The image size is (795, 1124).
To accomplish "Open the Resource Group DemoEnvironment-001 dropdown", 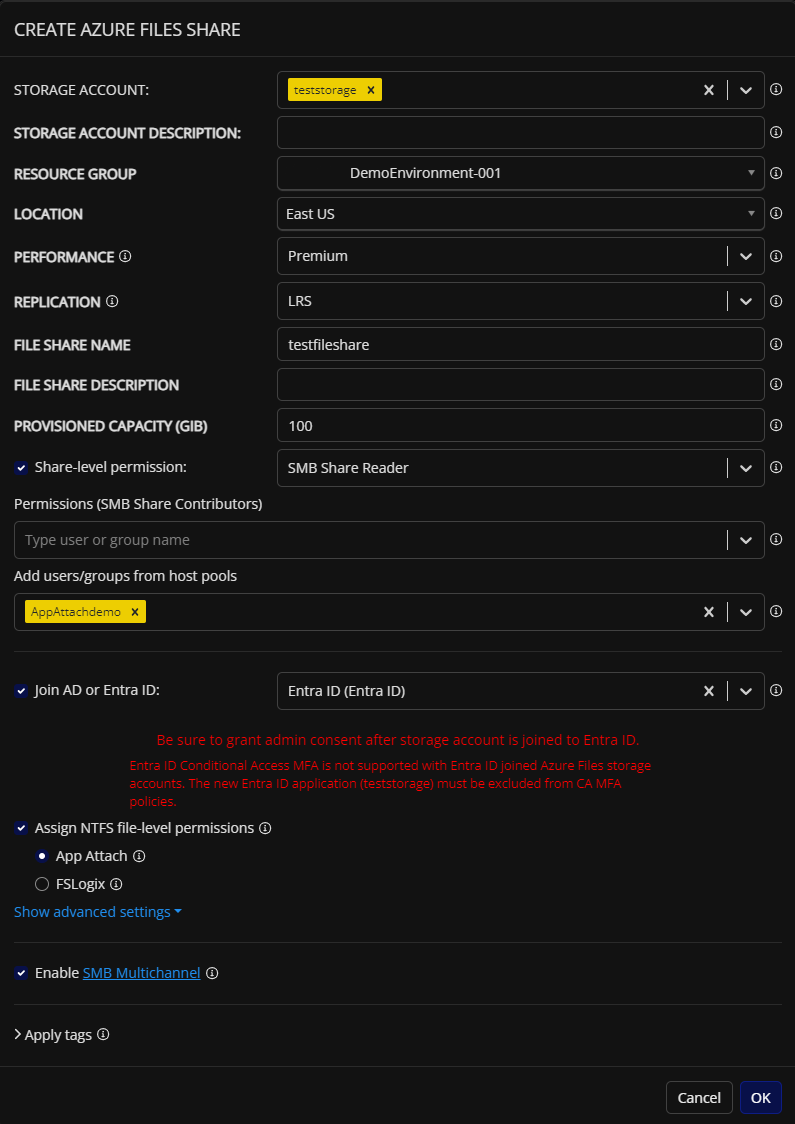I will 520,173.
